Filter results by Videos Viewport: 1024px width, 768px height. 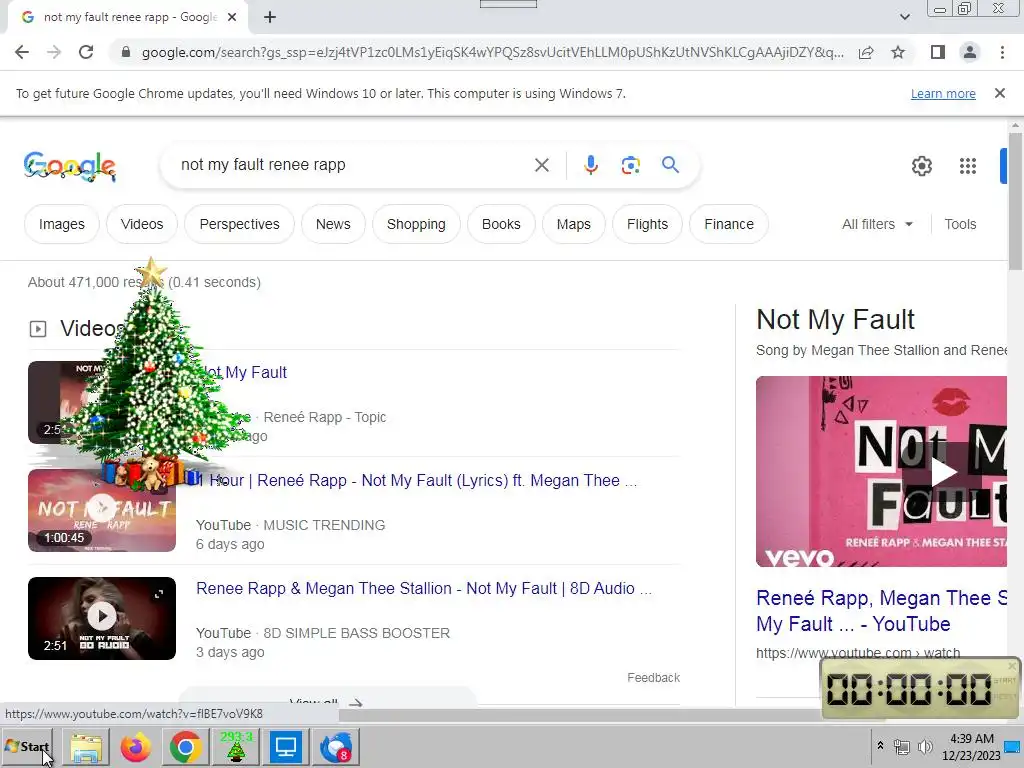coord(142,224)
